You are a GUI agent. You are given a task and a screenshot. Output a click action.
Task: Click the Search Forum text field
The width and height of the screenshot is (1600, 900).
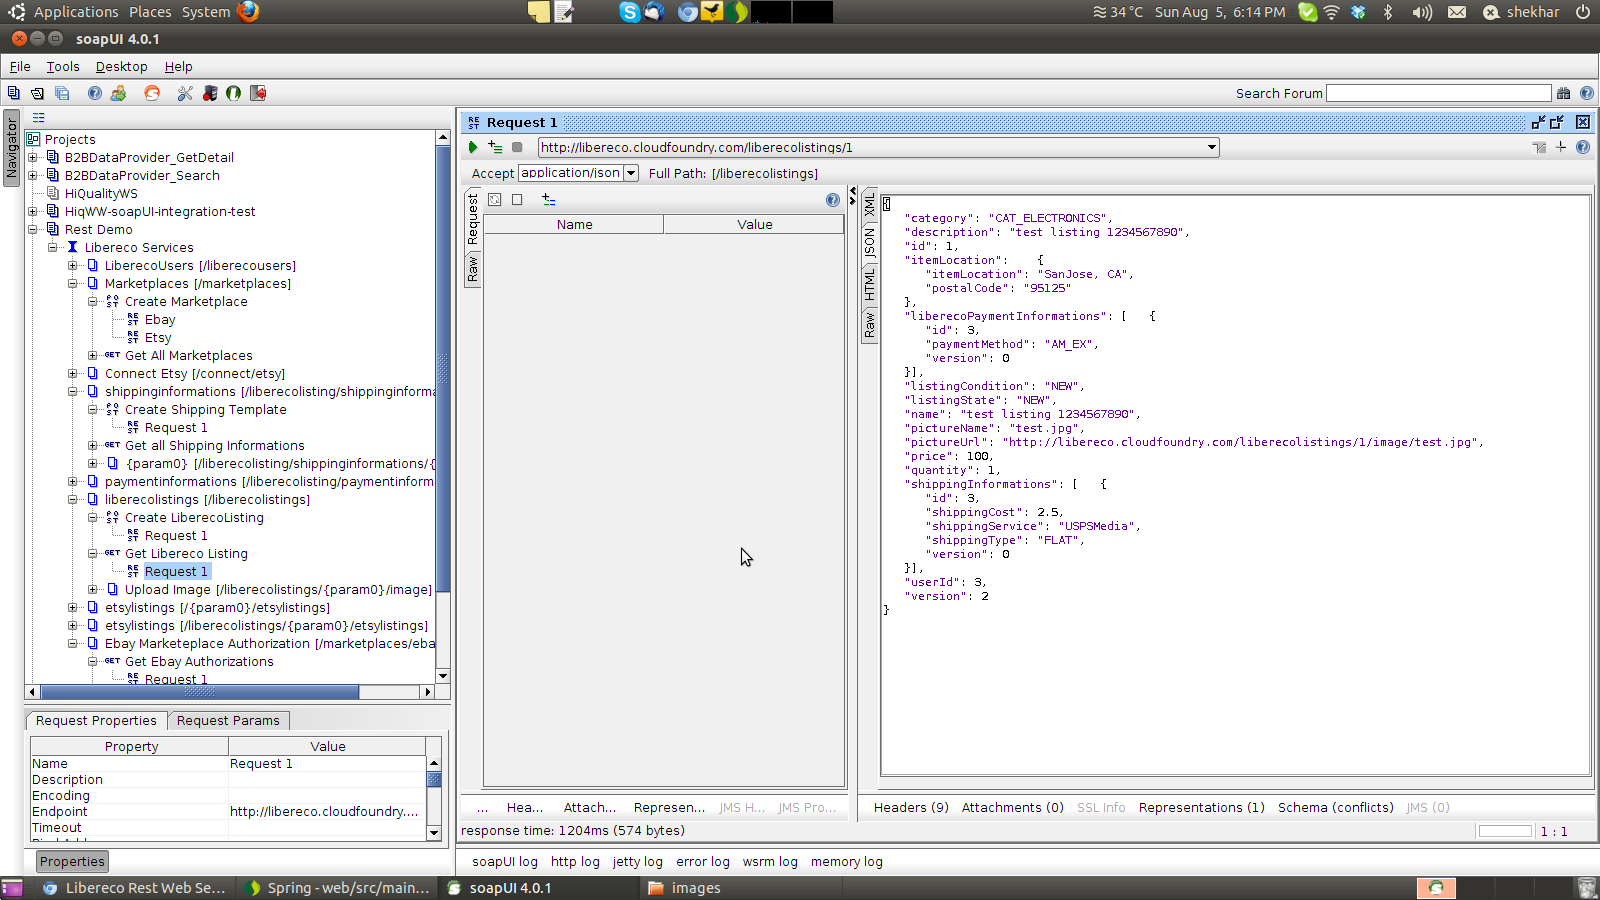tap(1438, 93)
